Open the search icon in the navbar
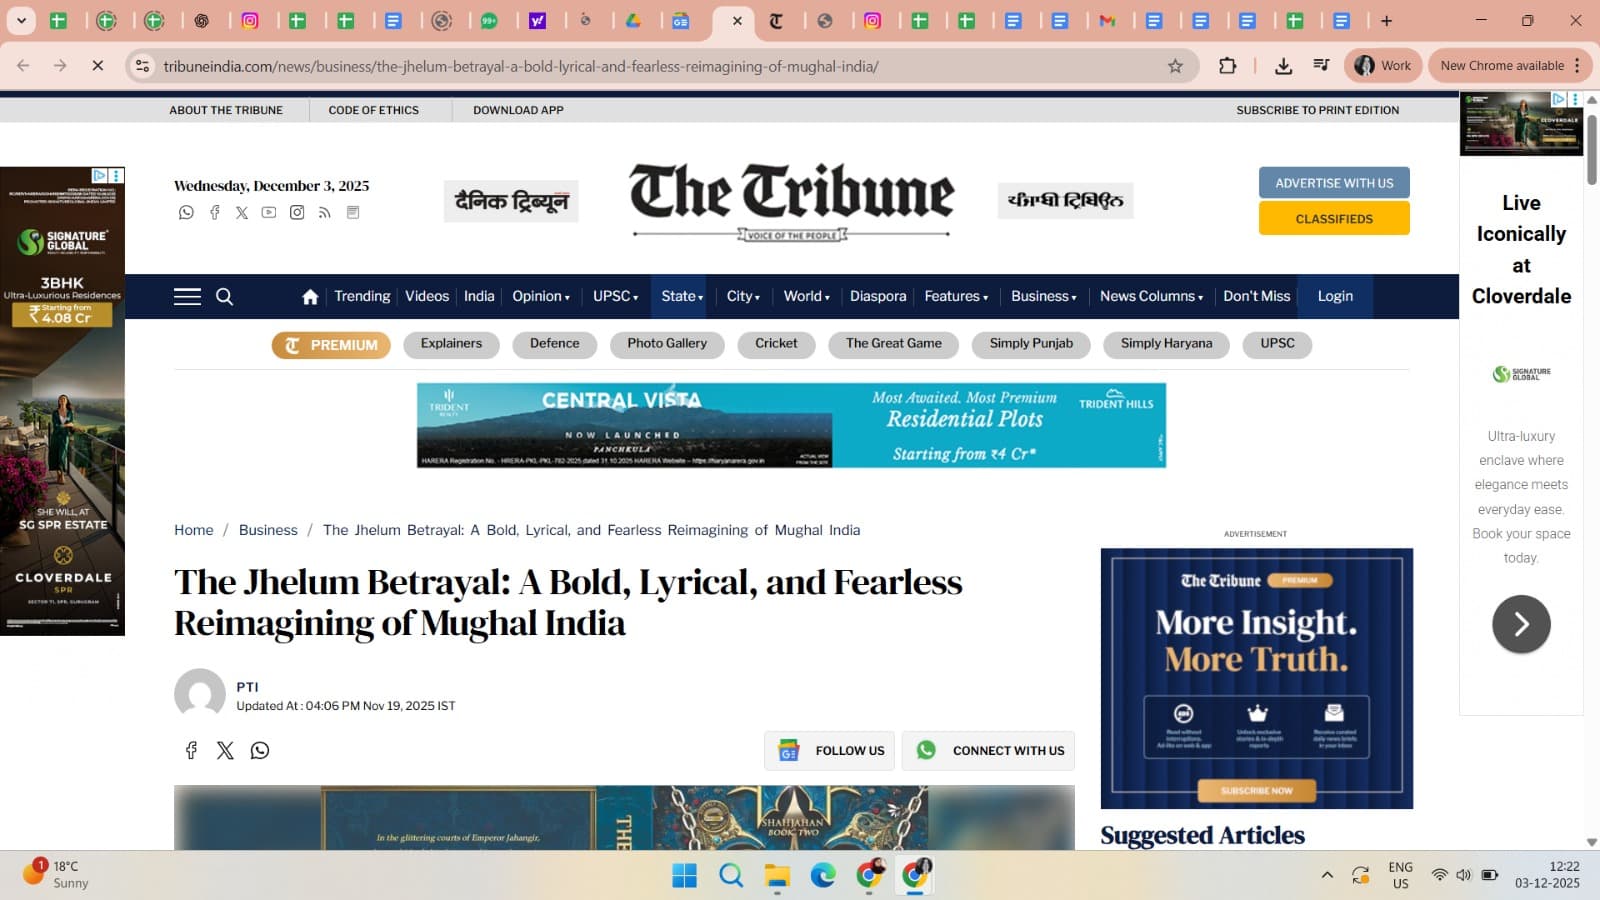Image resolution: width=1600 pixels, height=900 pixels. [x=224, y=296]
